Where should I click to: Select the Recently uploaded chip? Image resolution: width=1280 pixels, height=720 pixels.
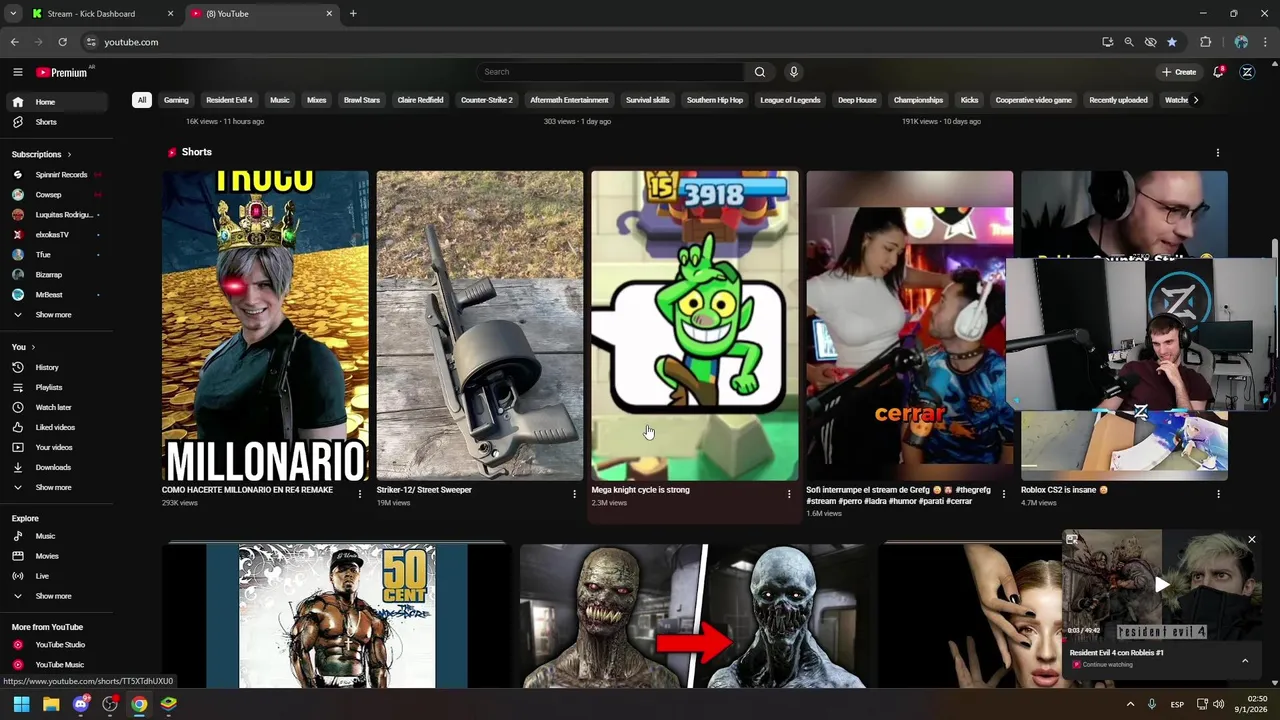(x=1118, y=100)
